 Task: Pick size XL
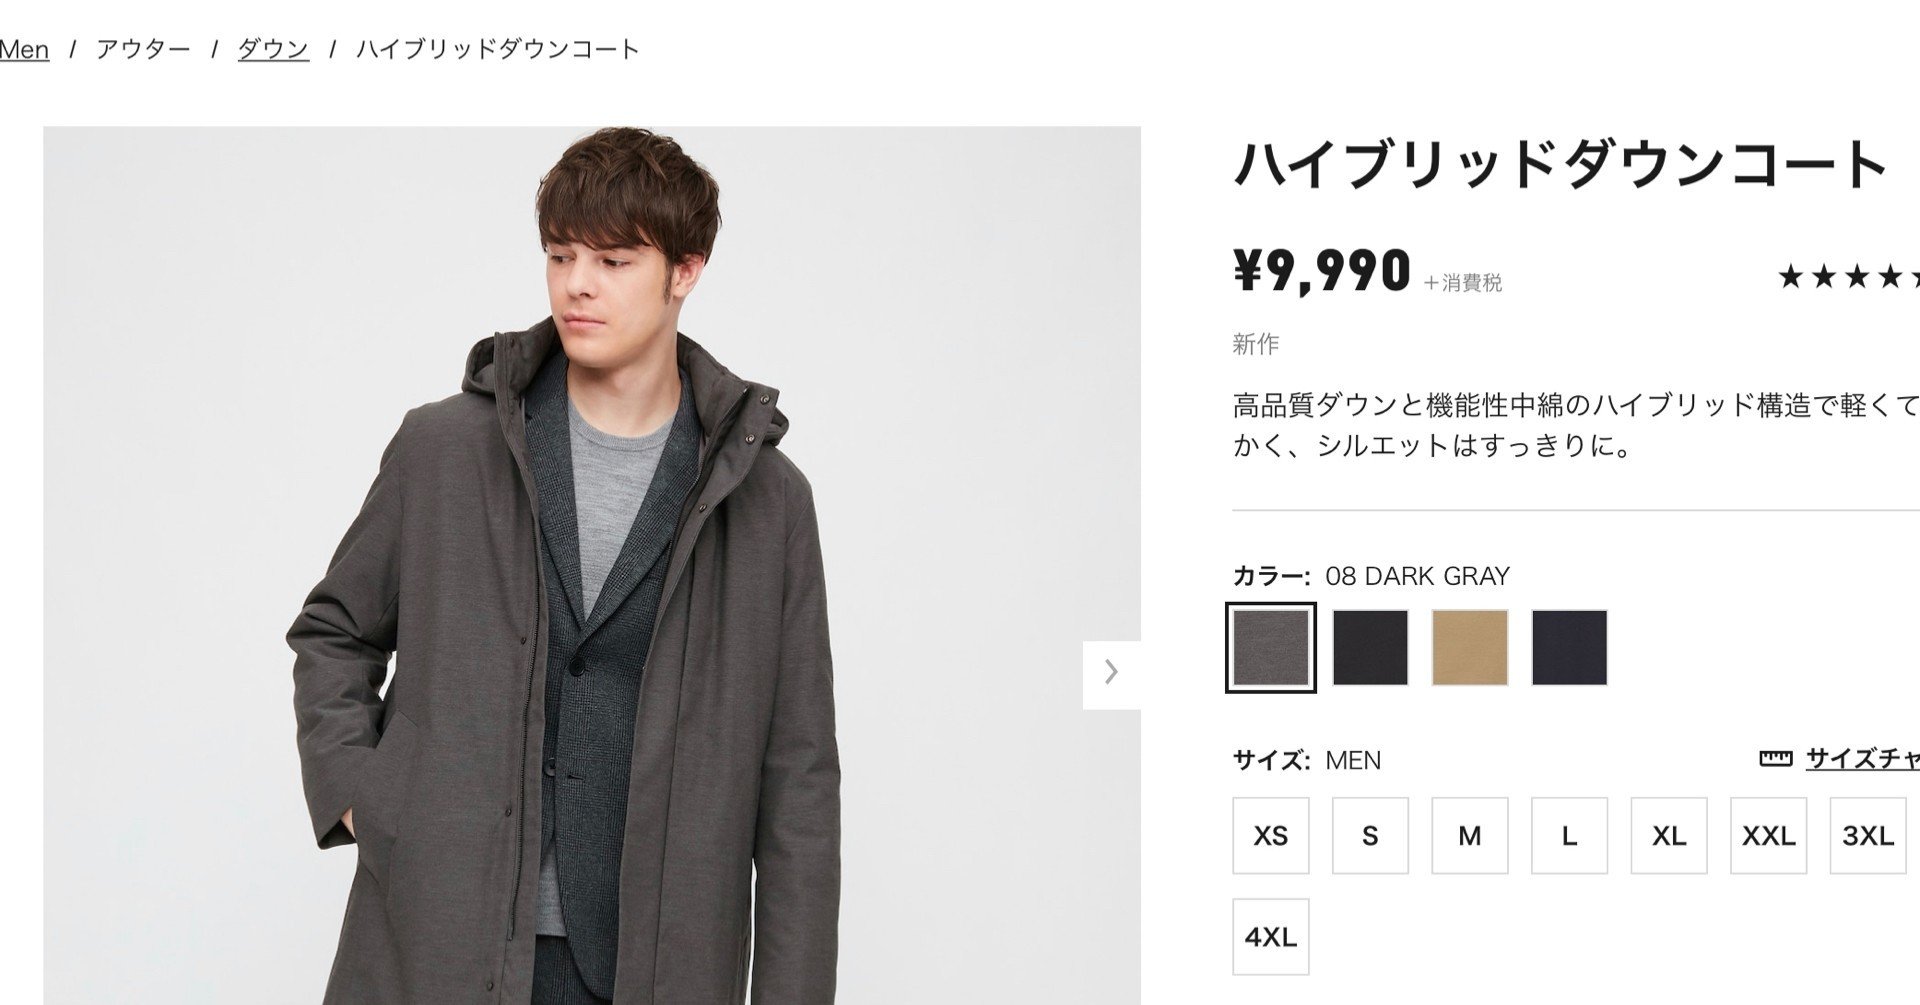click(1669, 836)
